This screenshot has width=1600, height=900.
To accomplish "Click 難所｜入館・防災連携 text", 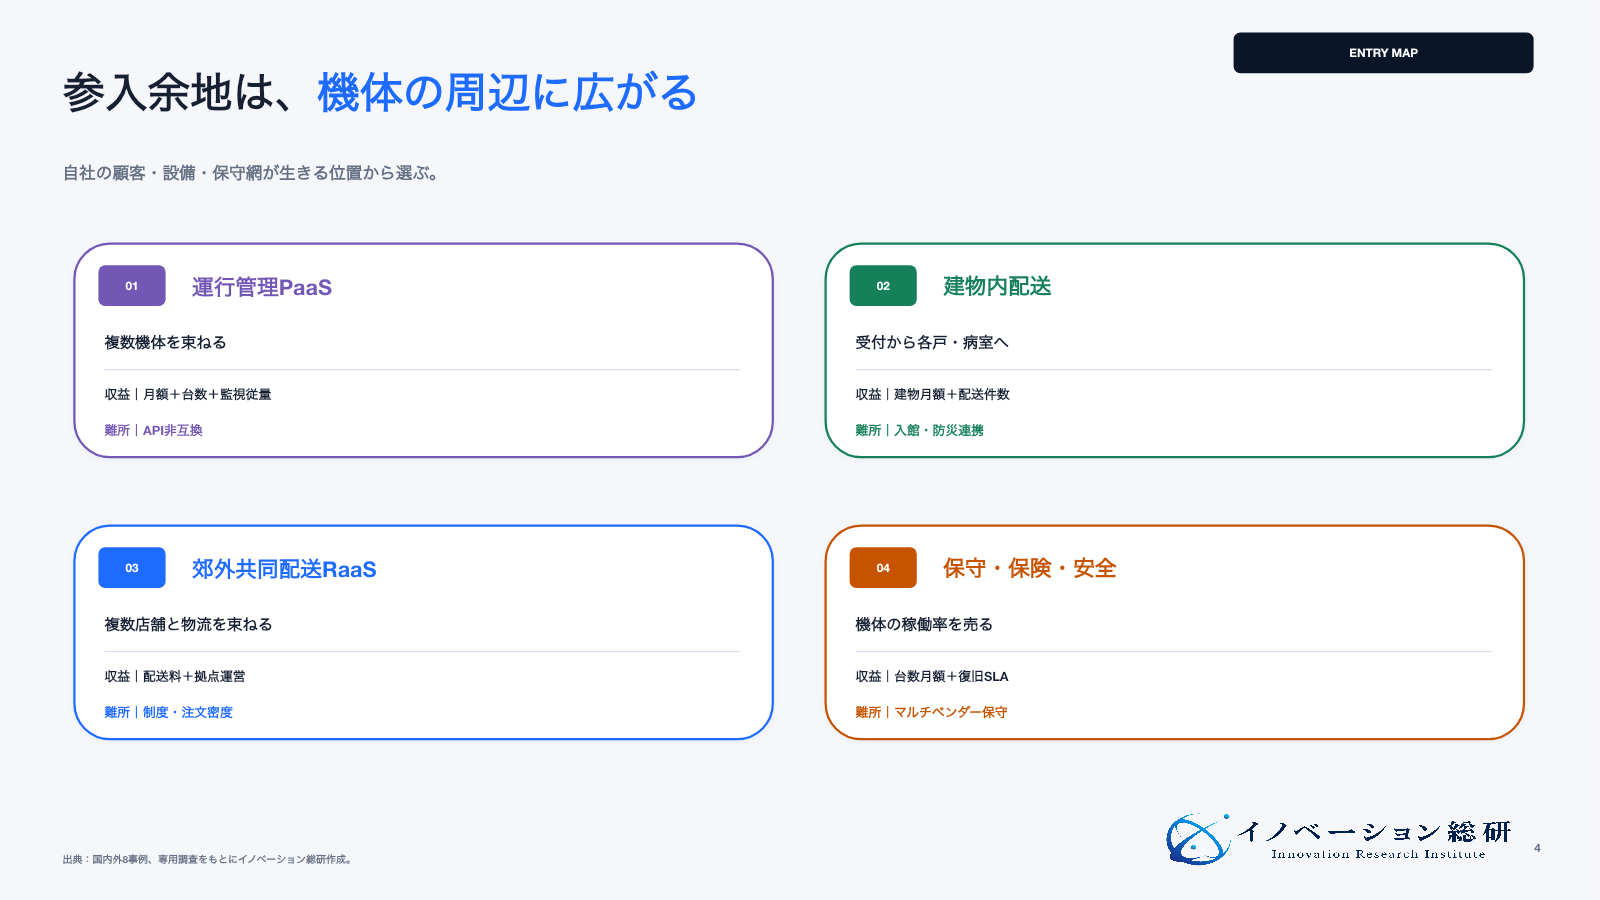I will coord(919,430).
